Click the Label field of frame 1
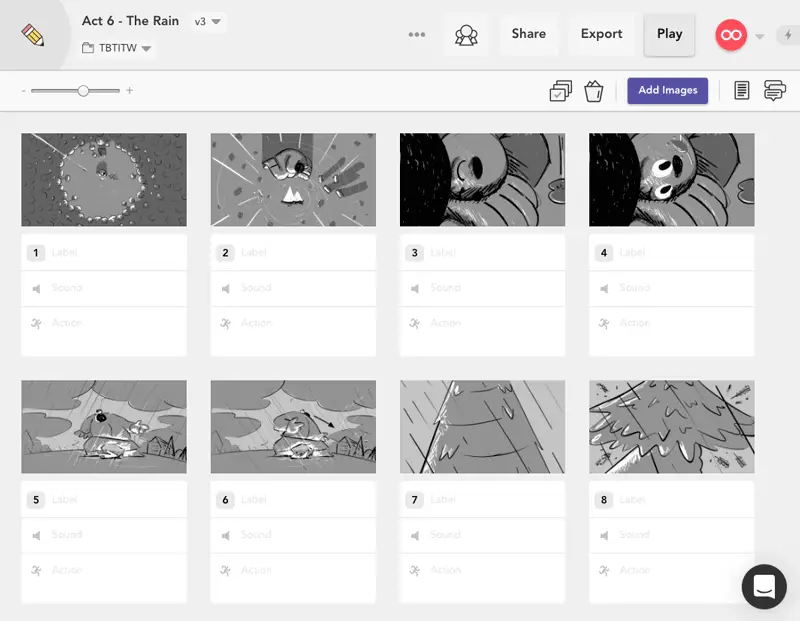The image size is (800, 621). 104,253
